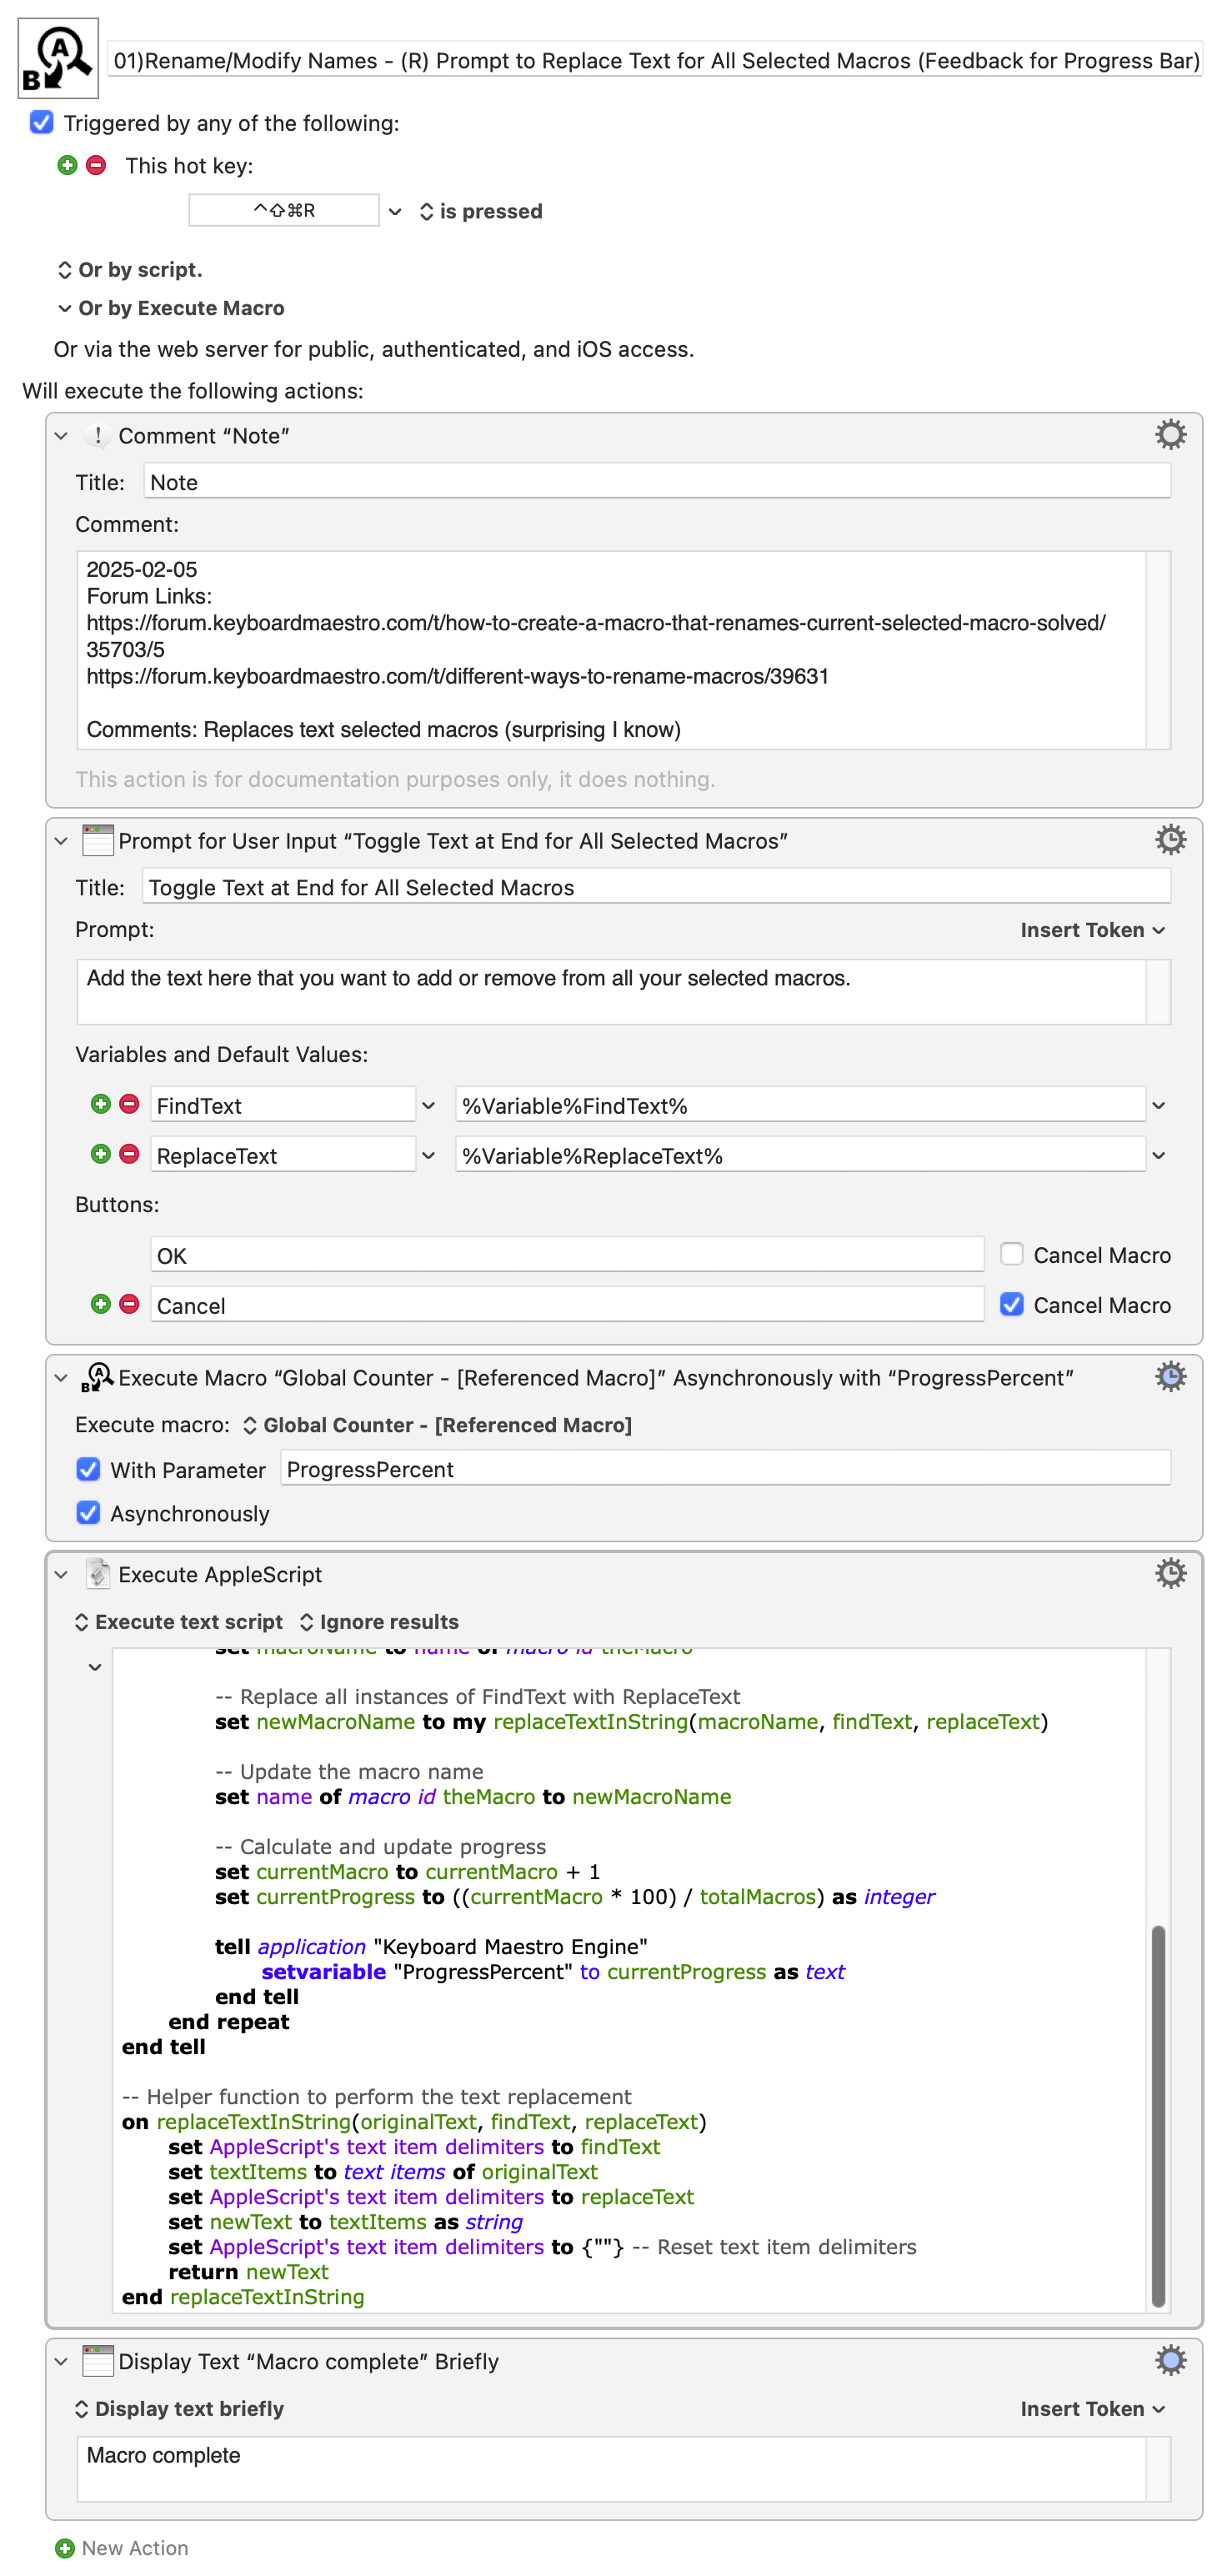This screenshot has height=2576, width=1222.
Task: Open gear menu of Comment Note action
Action: [x=1170, y=434]
